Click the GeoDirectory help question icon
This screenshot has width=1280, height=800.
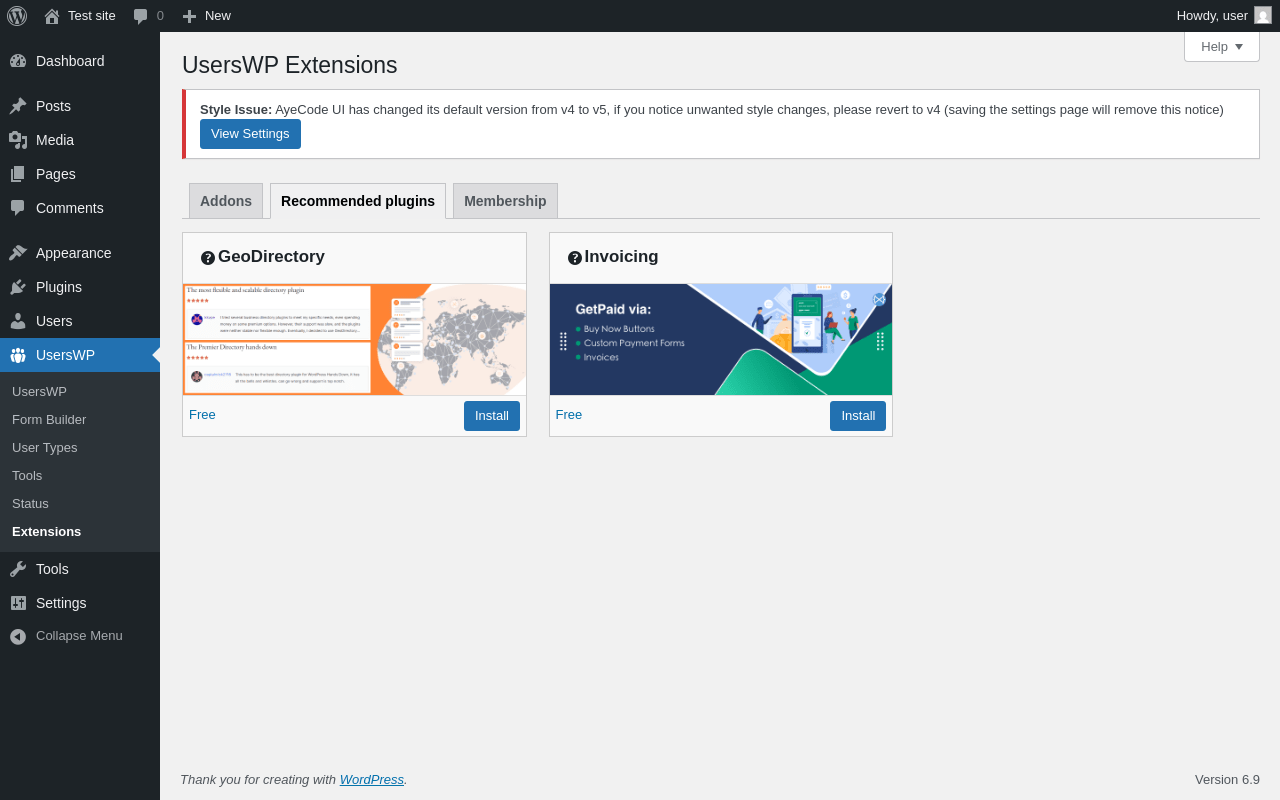point(208,258)
